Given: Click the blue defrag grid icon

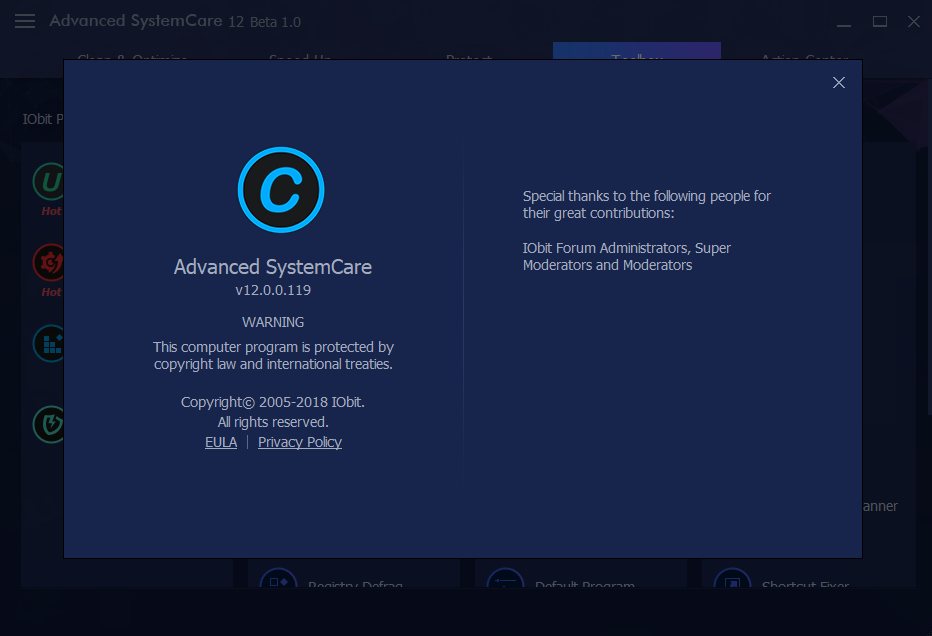Looking at the screenshot, I should [49, 344].
